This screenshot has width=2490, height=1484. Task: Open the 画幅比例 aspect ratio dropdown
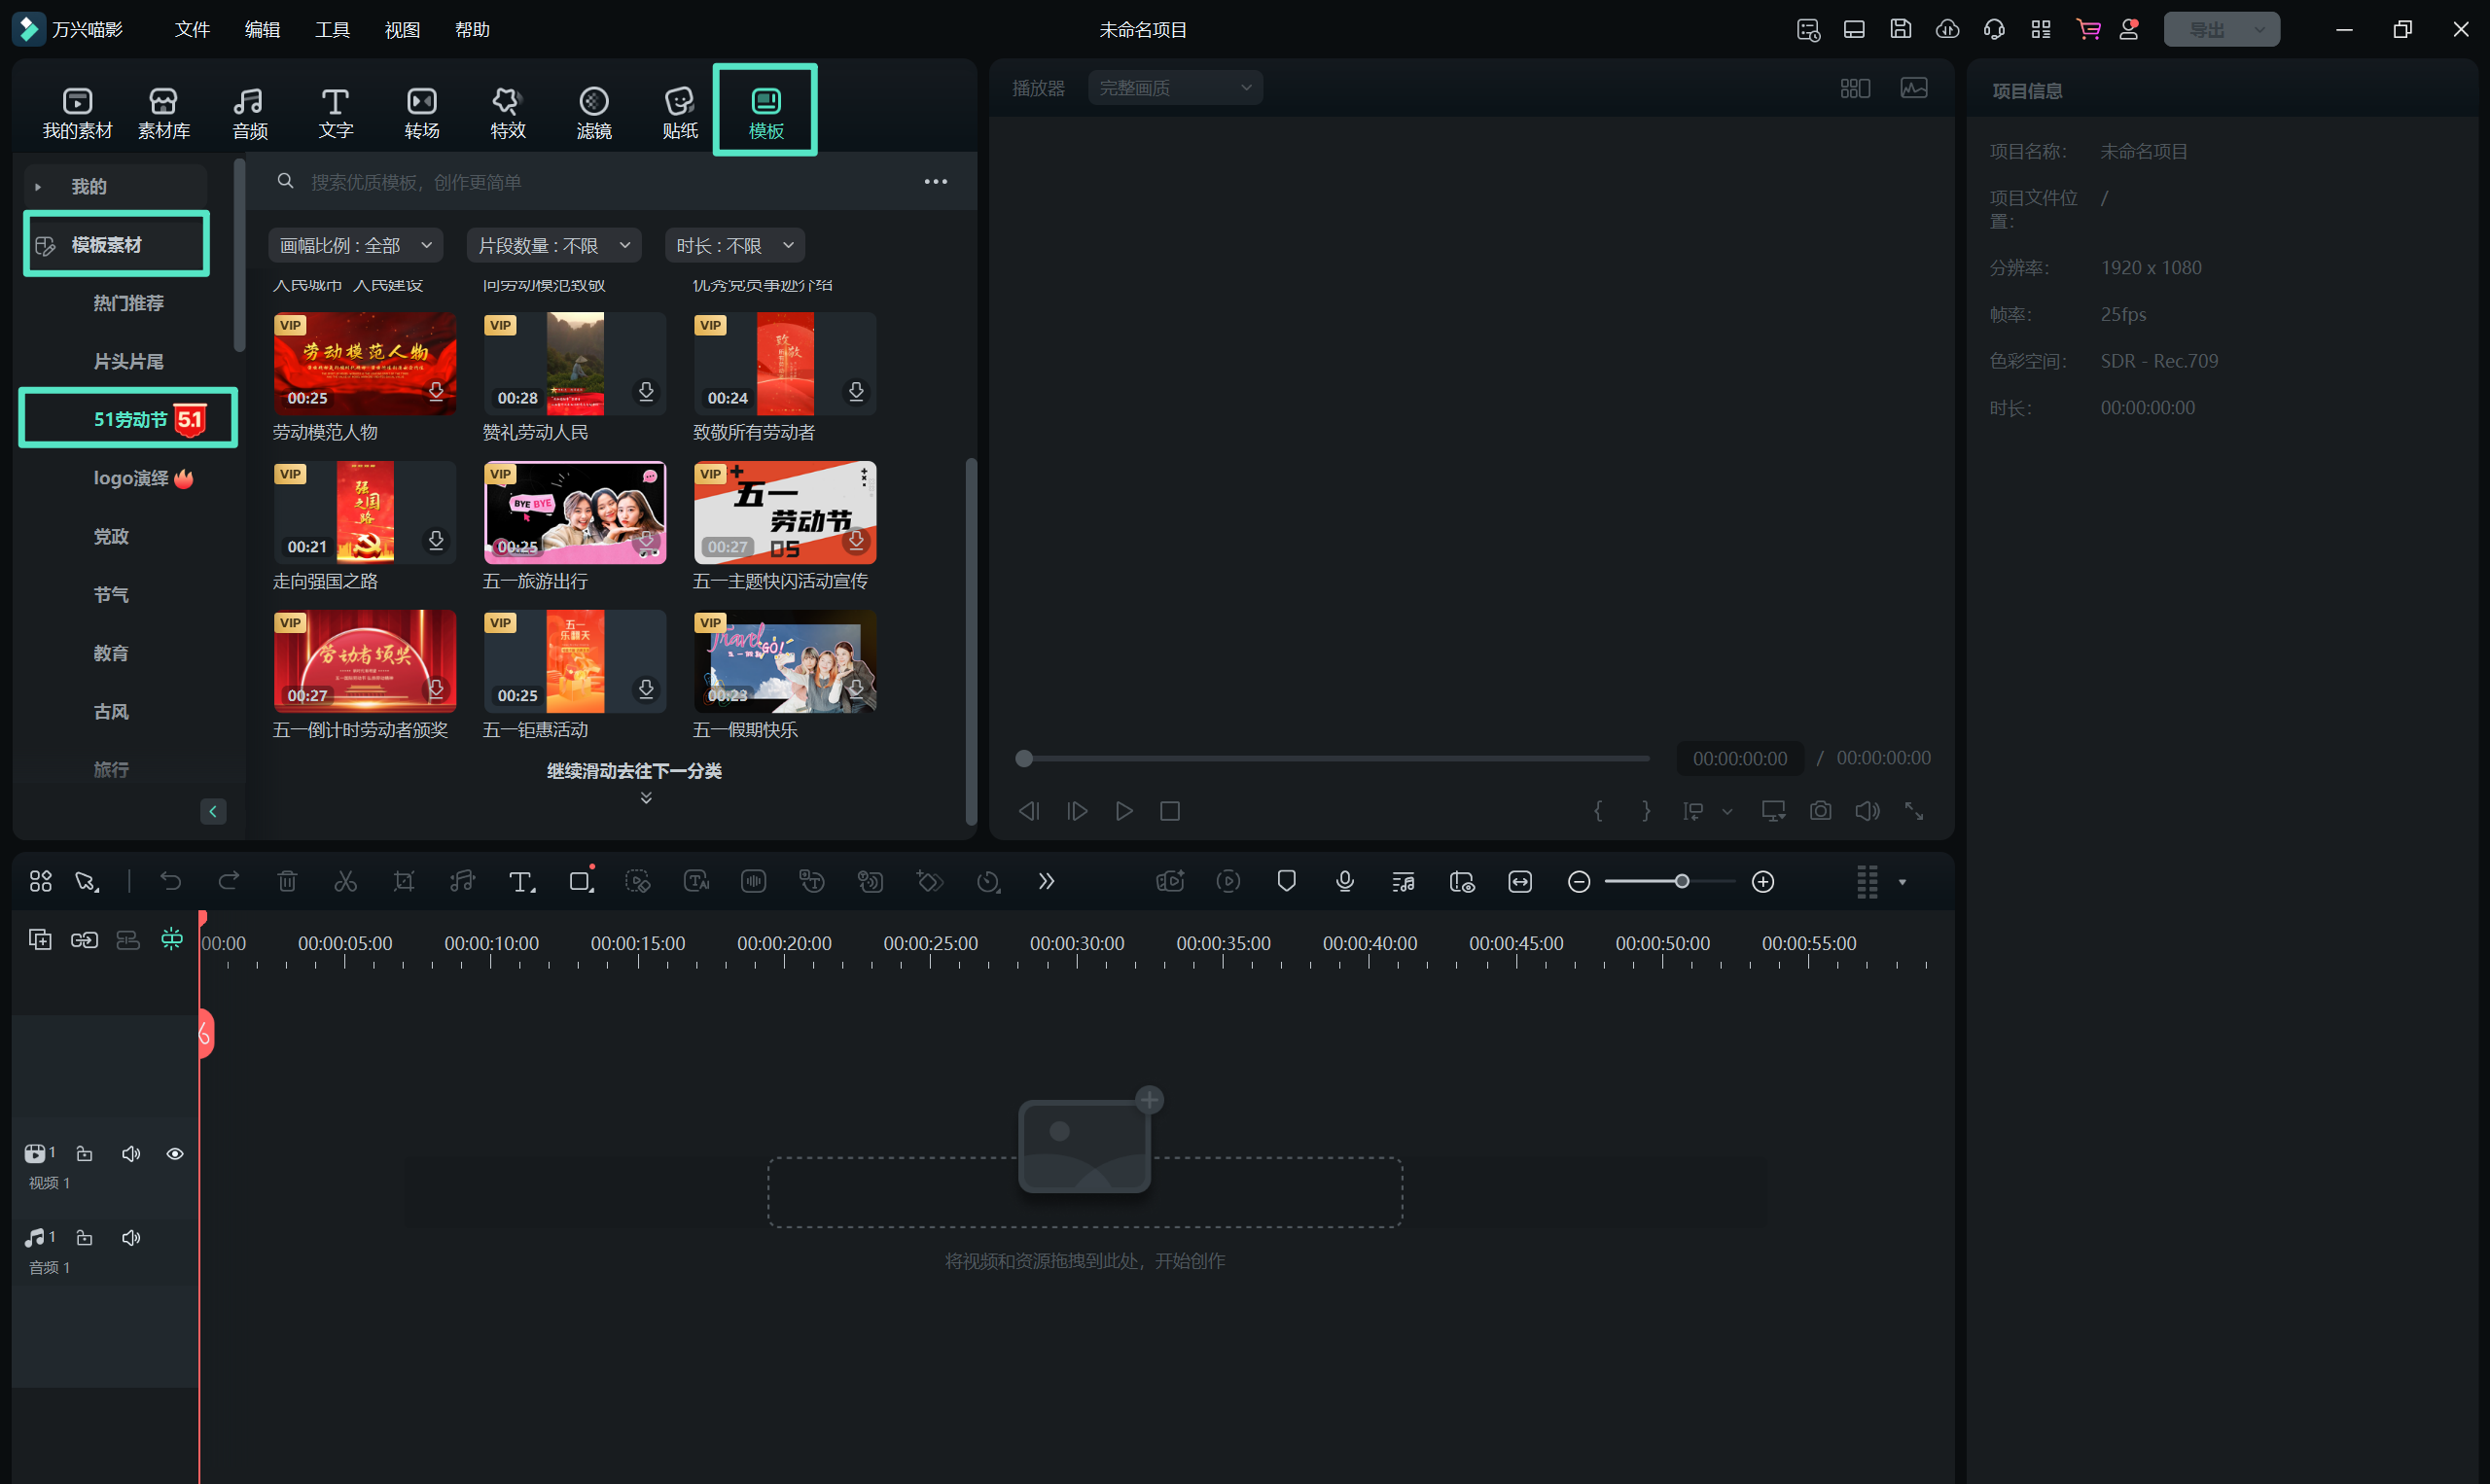click(355, 245)
